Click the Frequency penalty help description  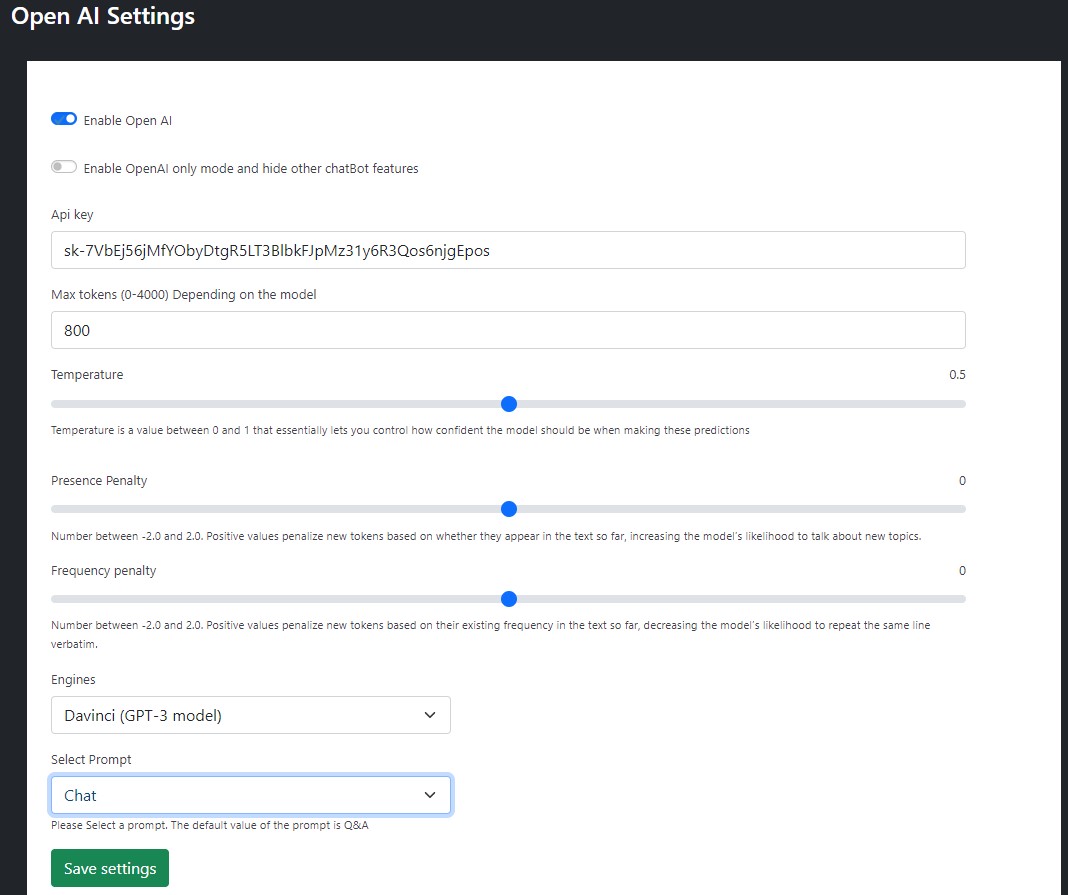click(490, 634)
